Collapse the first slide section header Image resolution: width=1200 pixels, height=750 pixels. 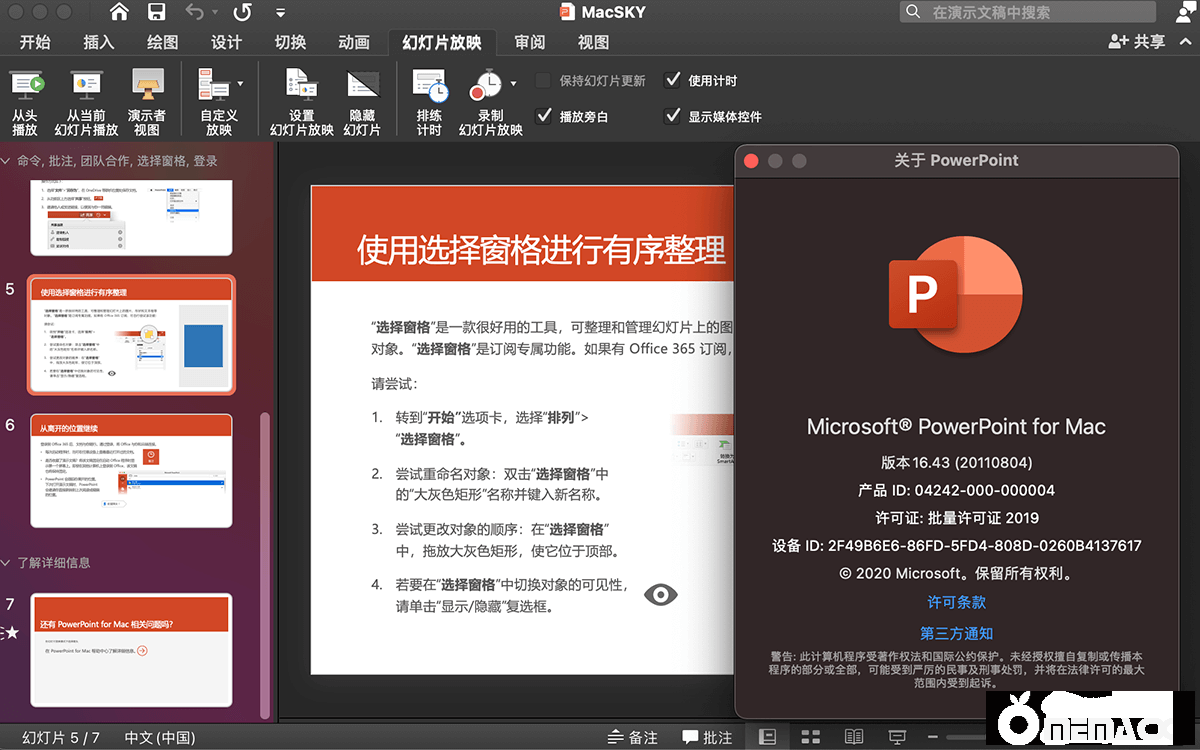coord(7,160)
